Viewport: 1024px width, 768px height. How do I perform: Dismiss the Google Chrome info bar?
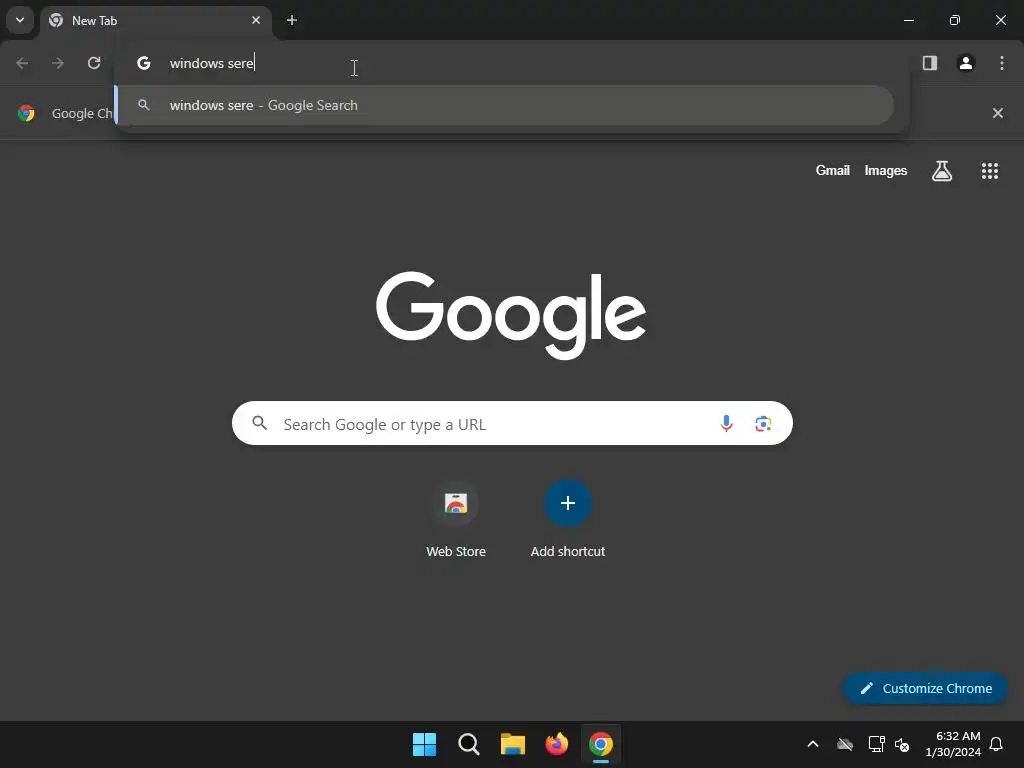pyautogui.click(x=997, y=113)
